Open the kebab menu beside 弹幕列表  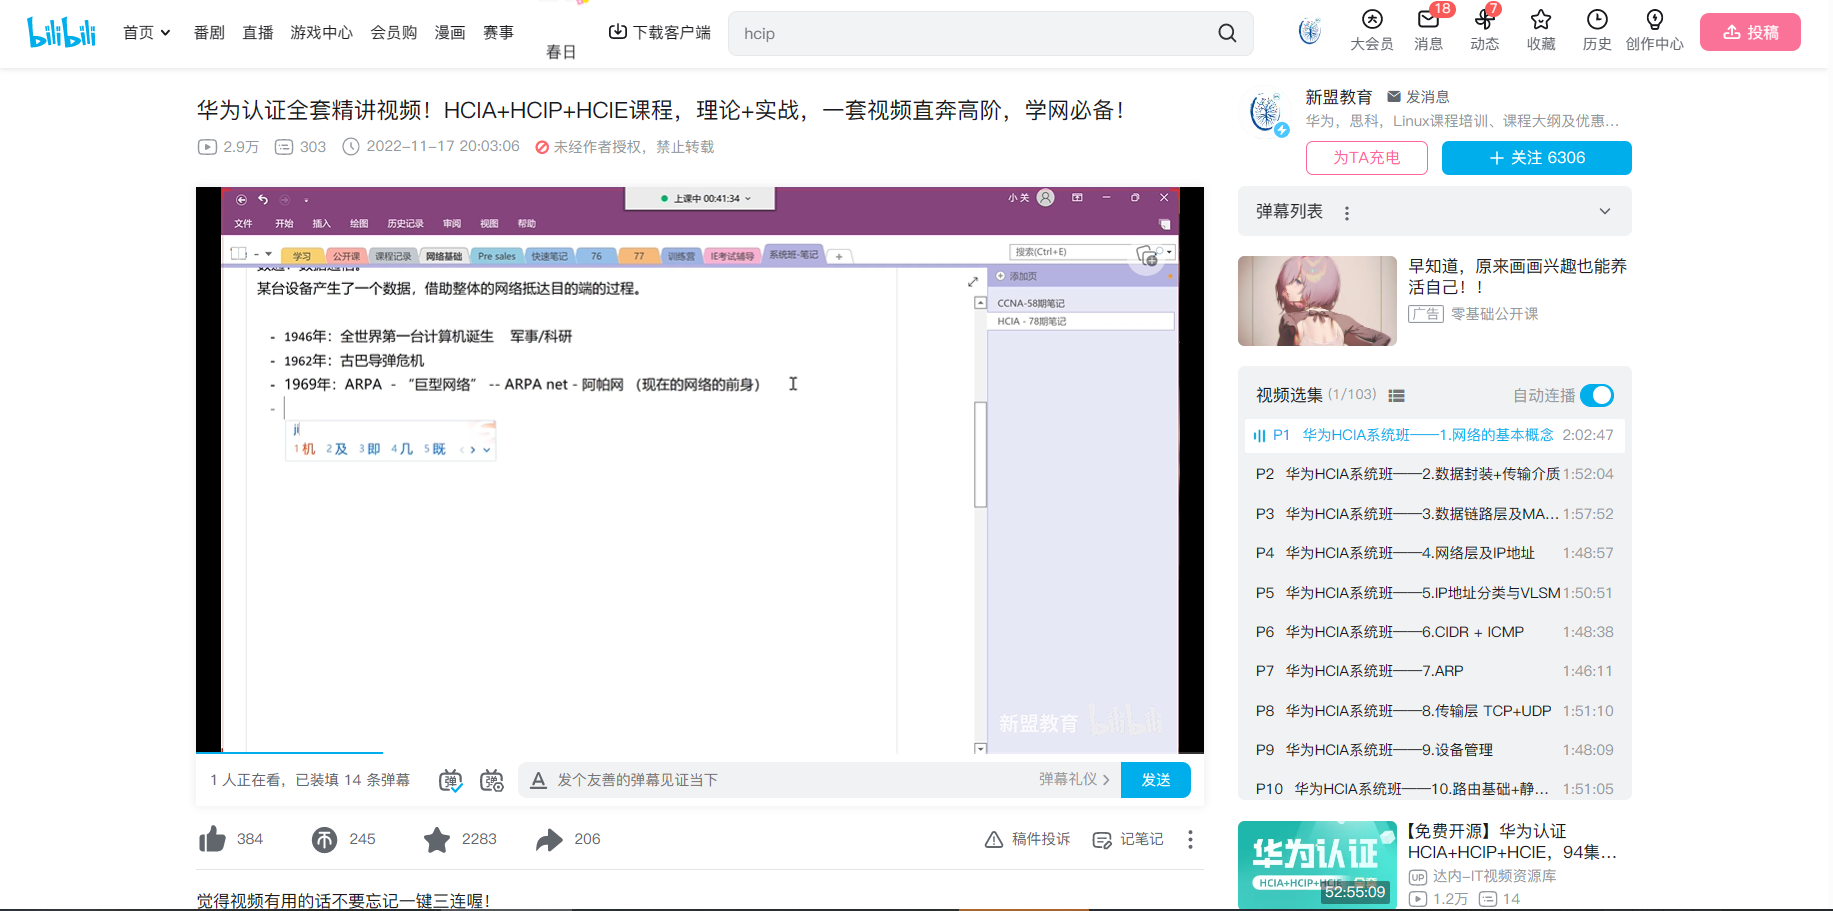coord(1347,211)
